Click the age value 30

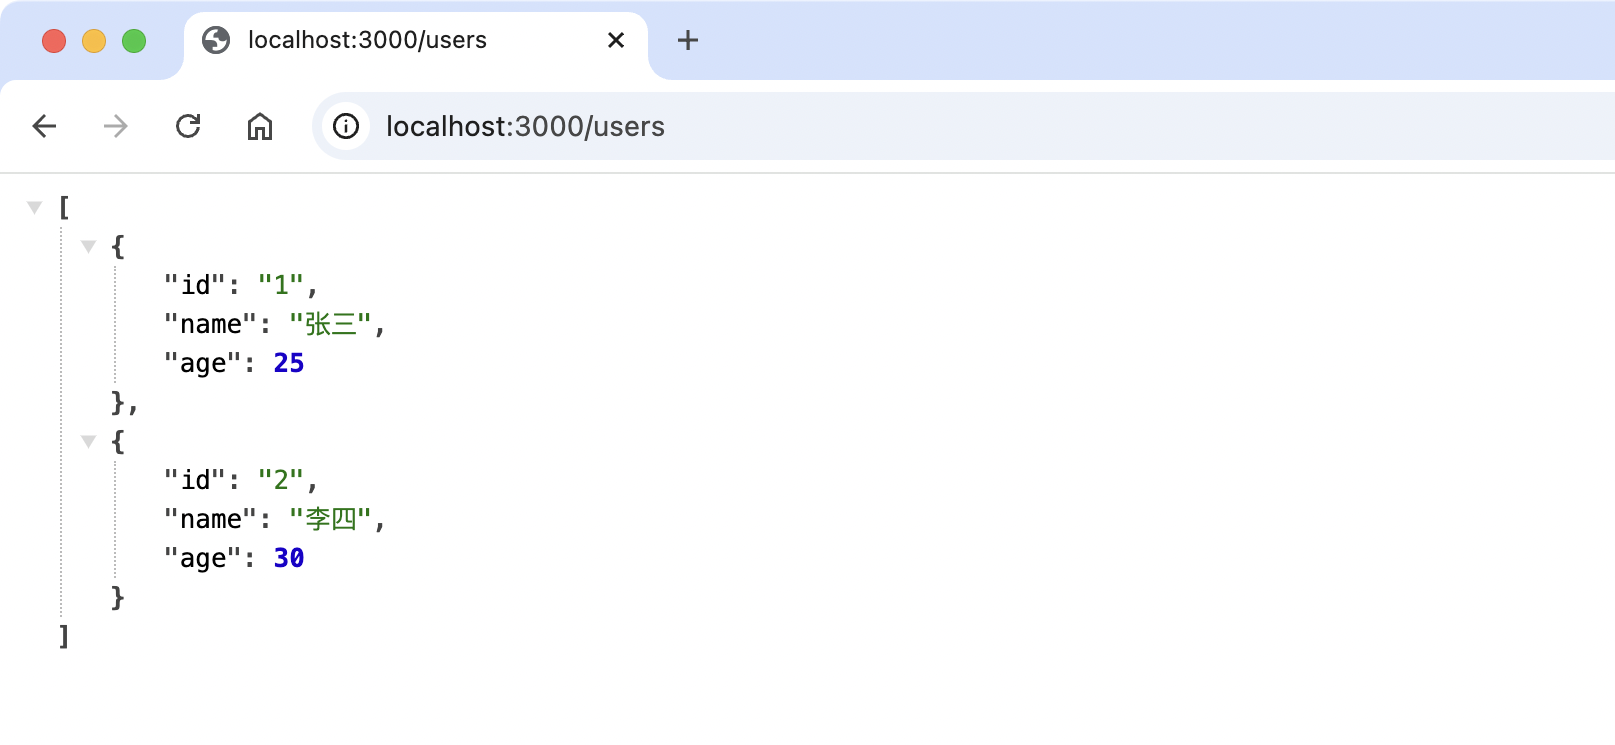click(x=289, y=558)
